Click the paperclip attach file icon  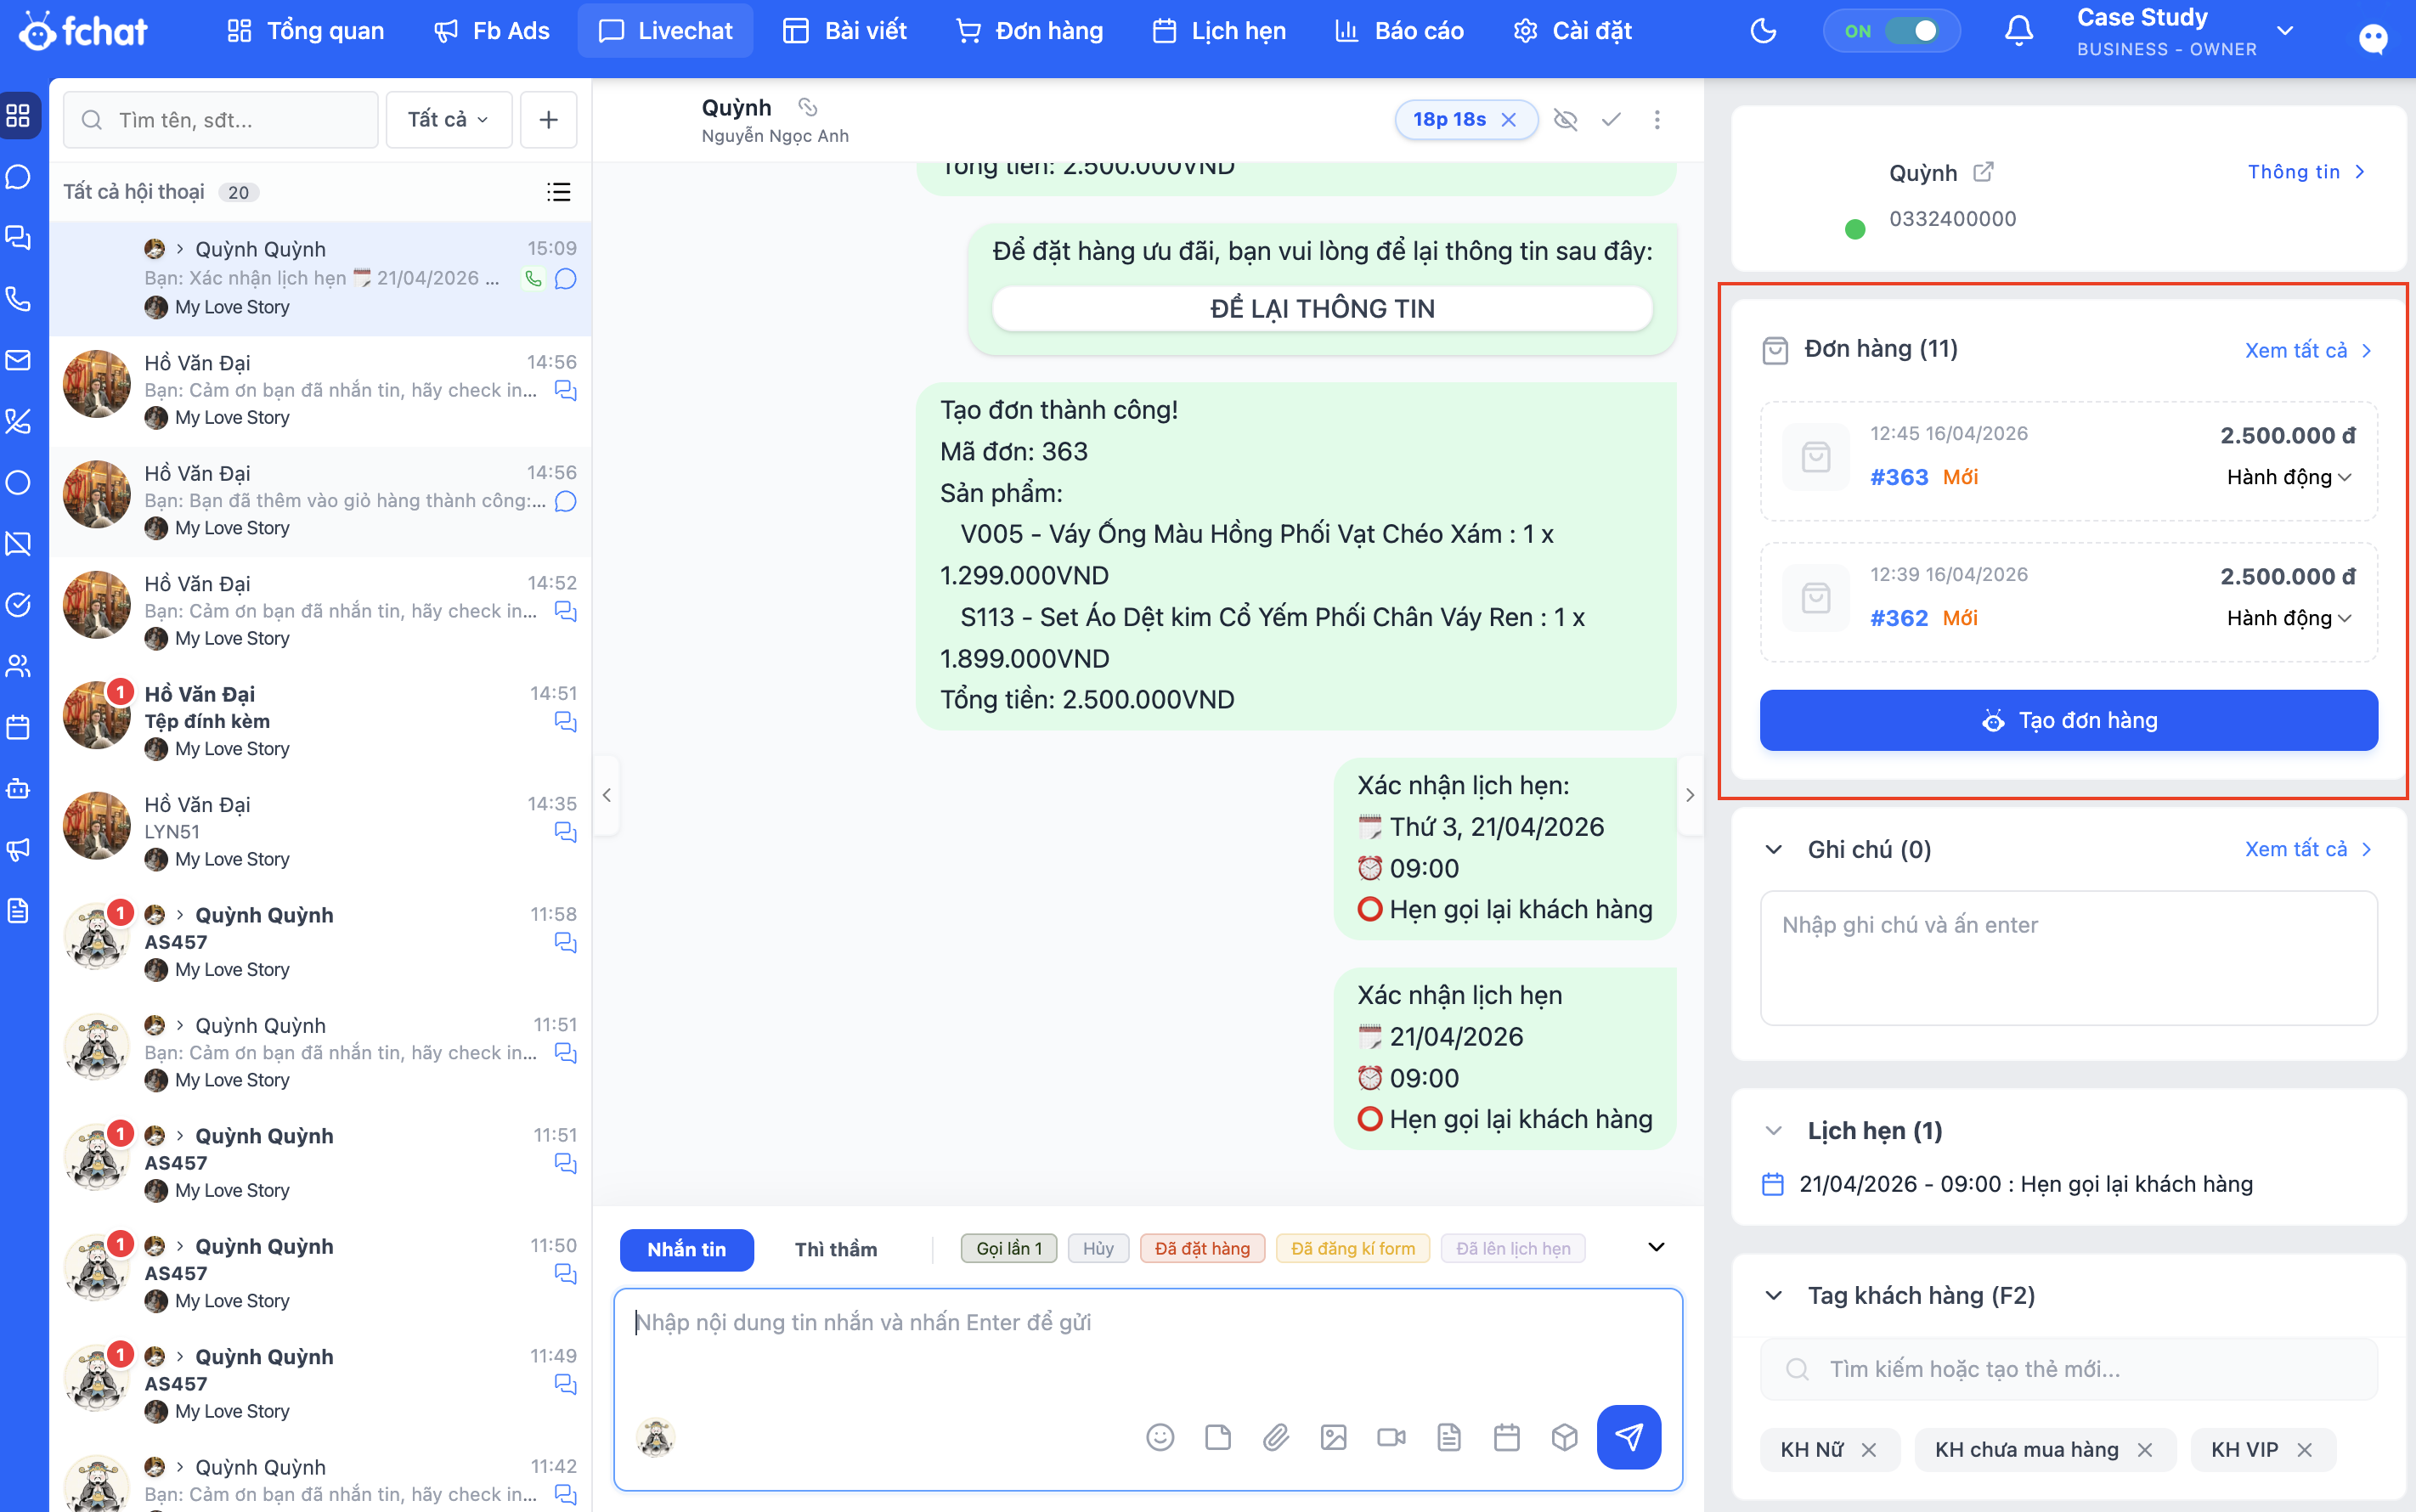(1275, 1437)
